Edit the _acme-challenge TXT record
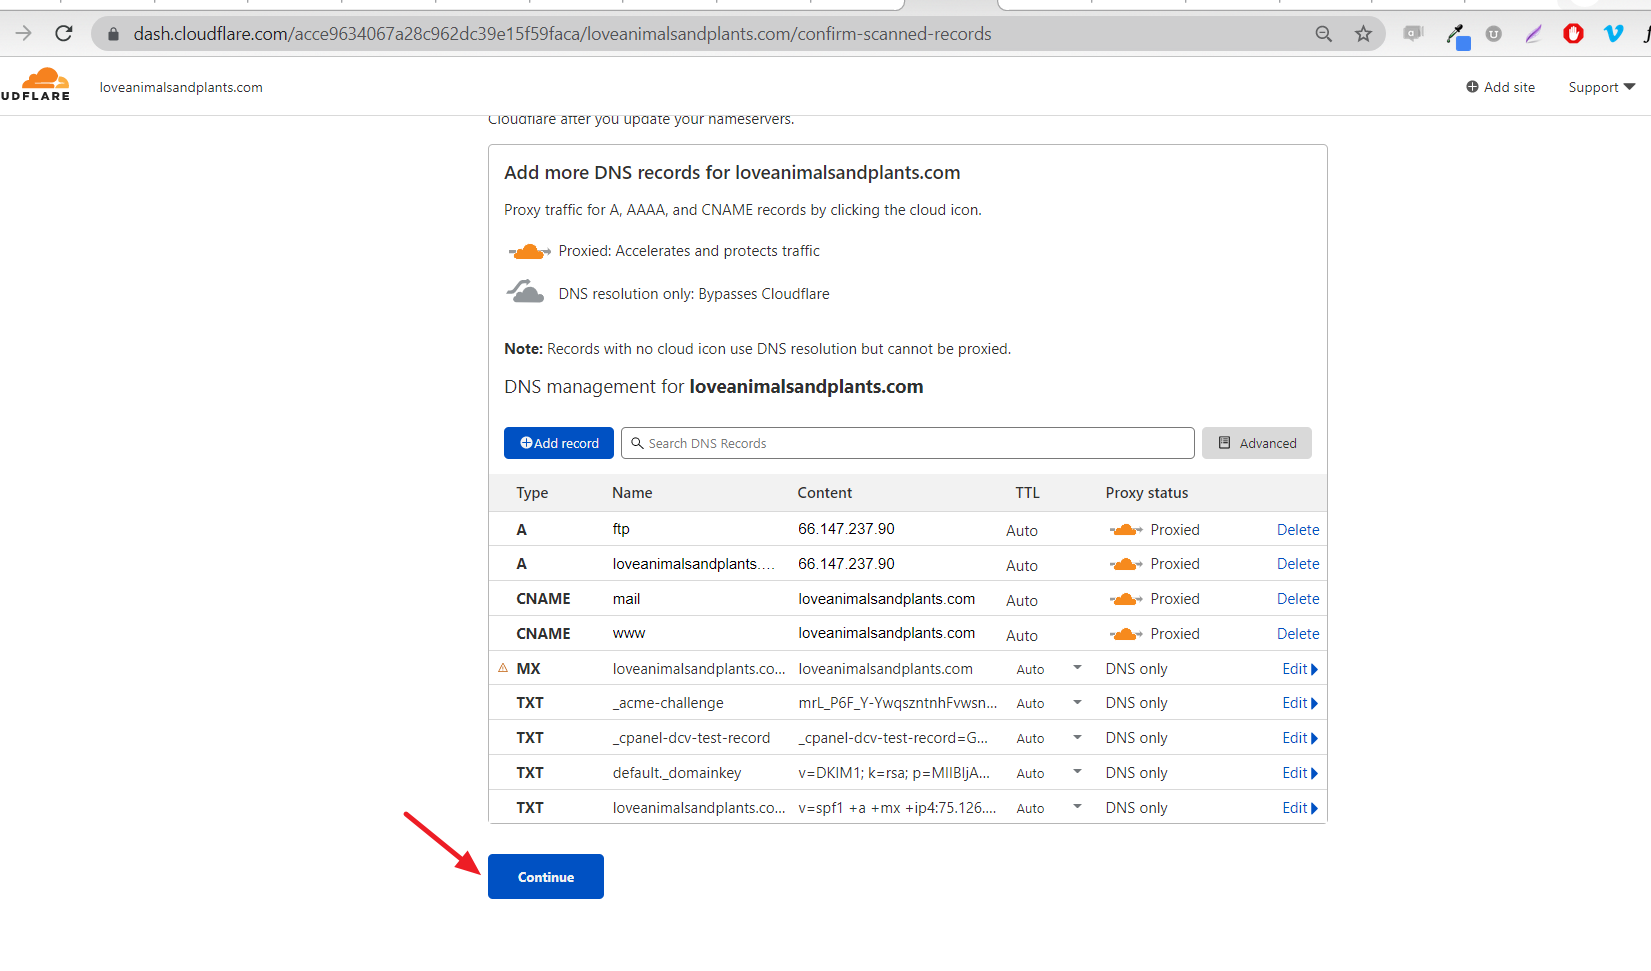 pos(1300,703)
